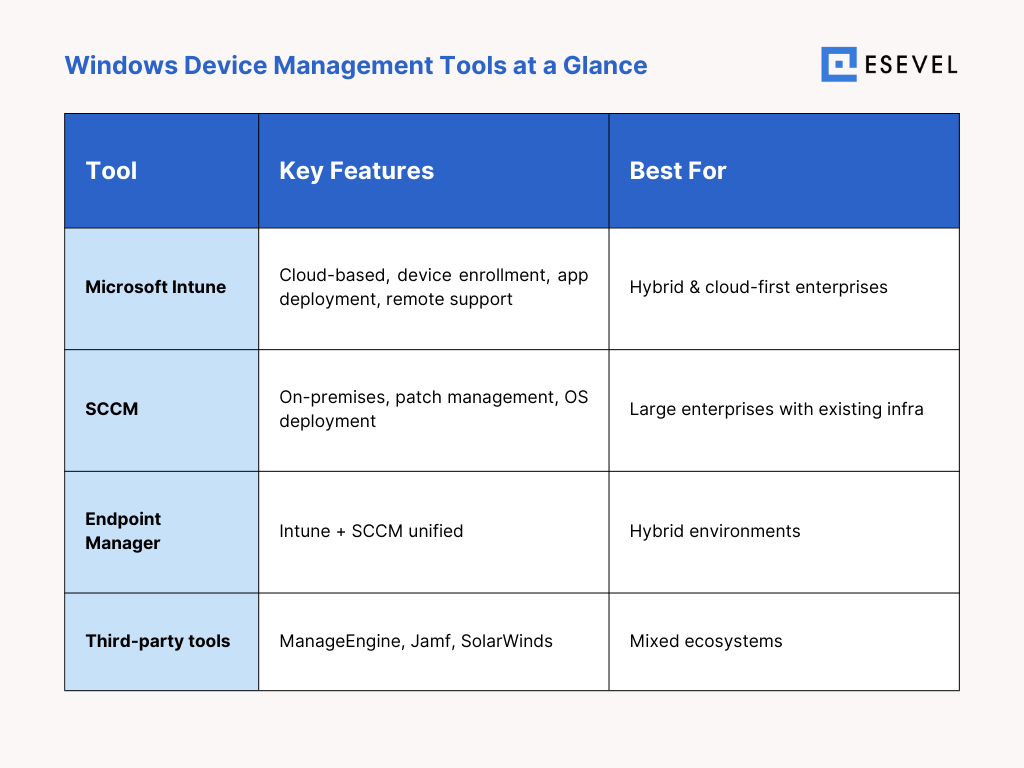Viewport: 1024px width, 768px height.
Task: Click the 'Key Features' column header
Action: click(x=434, y=170)
